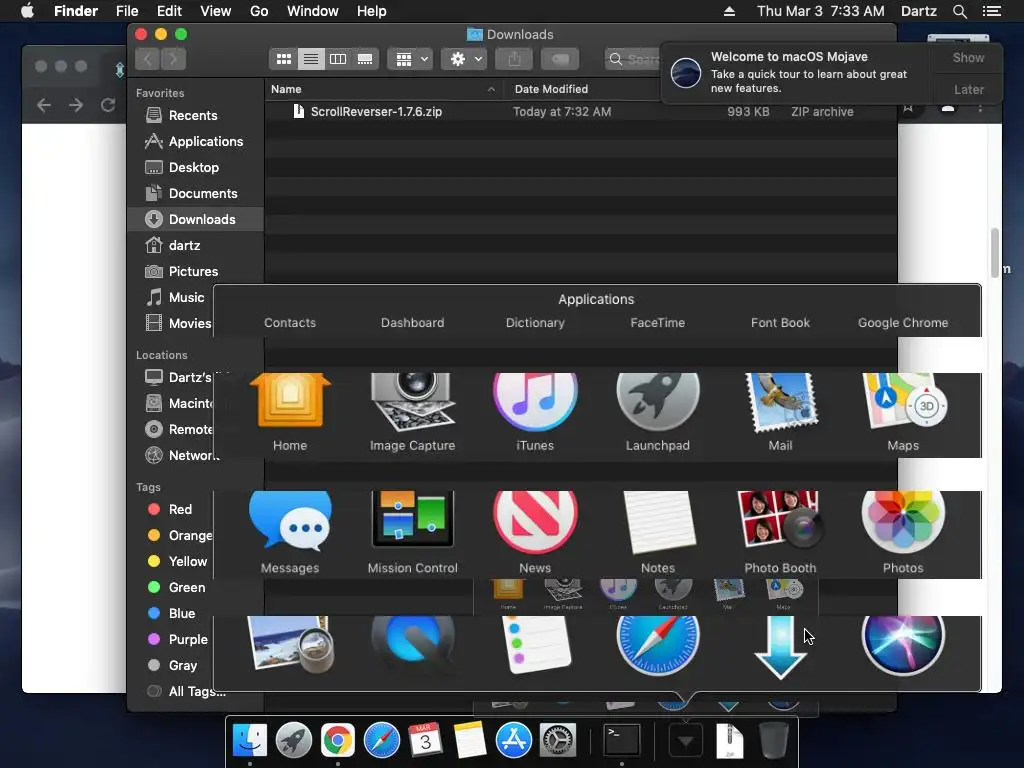Open the Help menu
1024x768 pixels.
pyautogui.click(x=372, y=11)
